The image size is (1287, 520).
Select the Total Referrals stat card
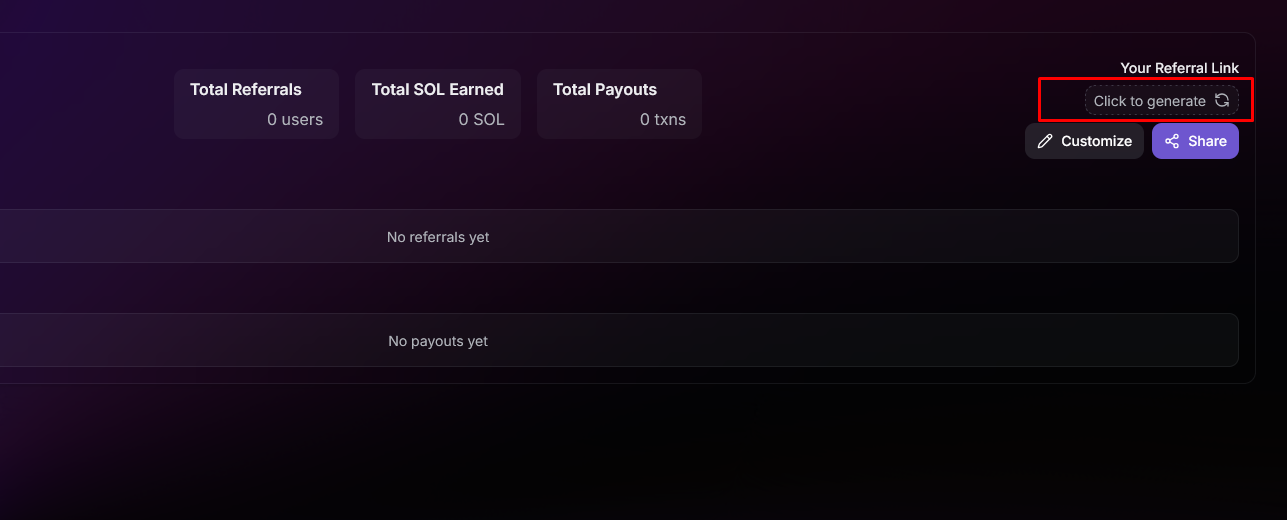click(x=256, y=104)
